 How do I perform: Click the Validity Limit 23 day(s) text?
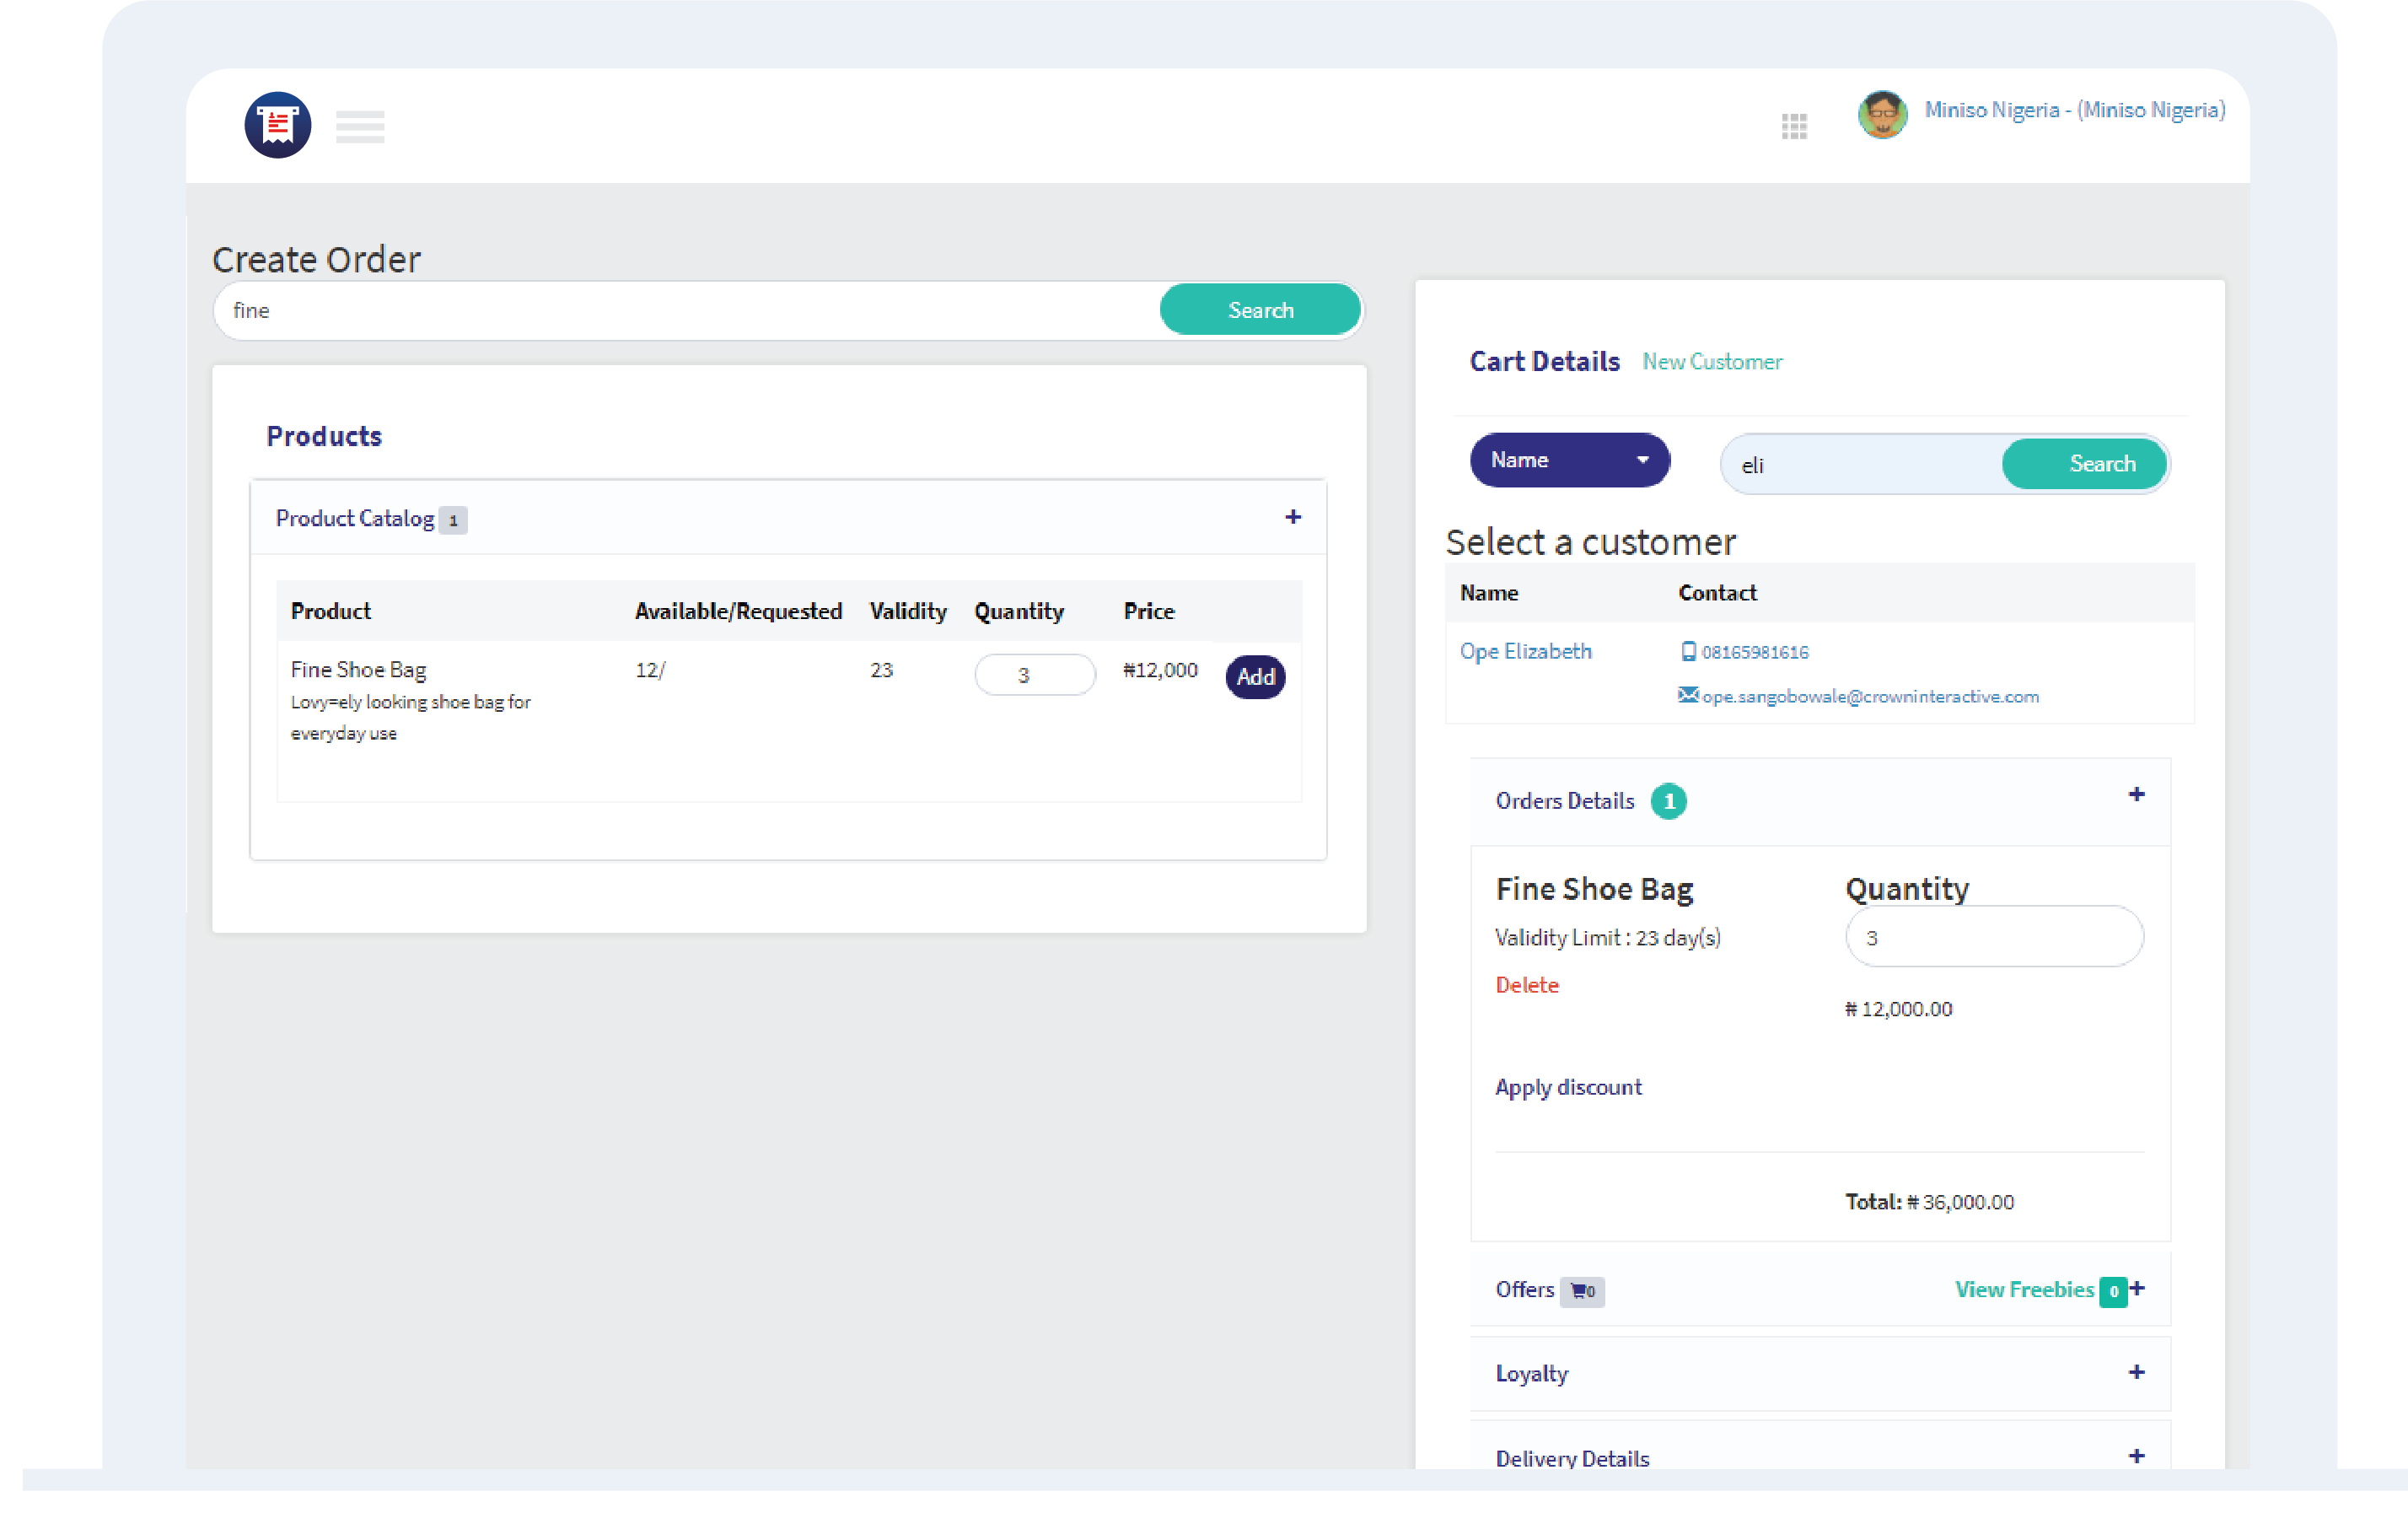(1607, 938)
